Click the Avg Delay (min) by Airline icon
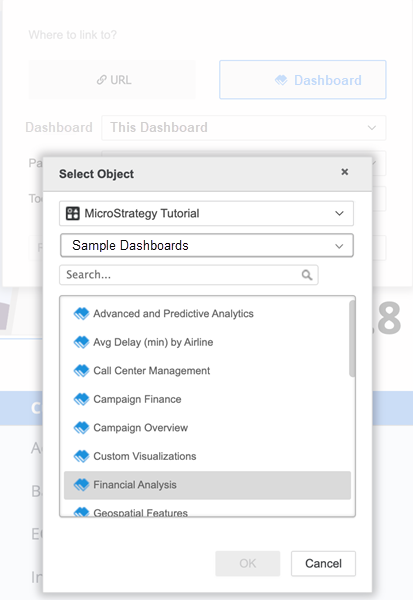413x600 pixels. click(x=81, y=342)
